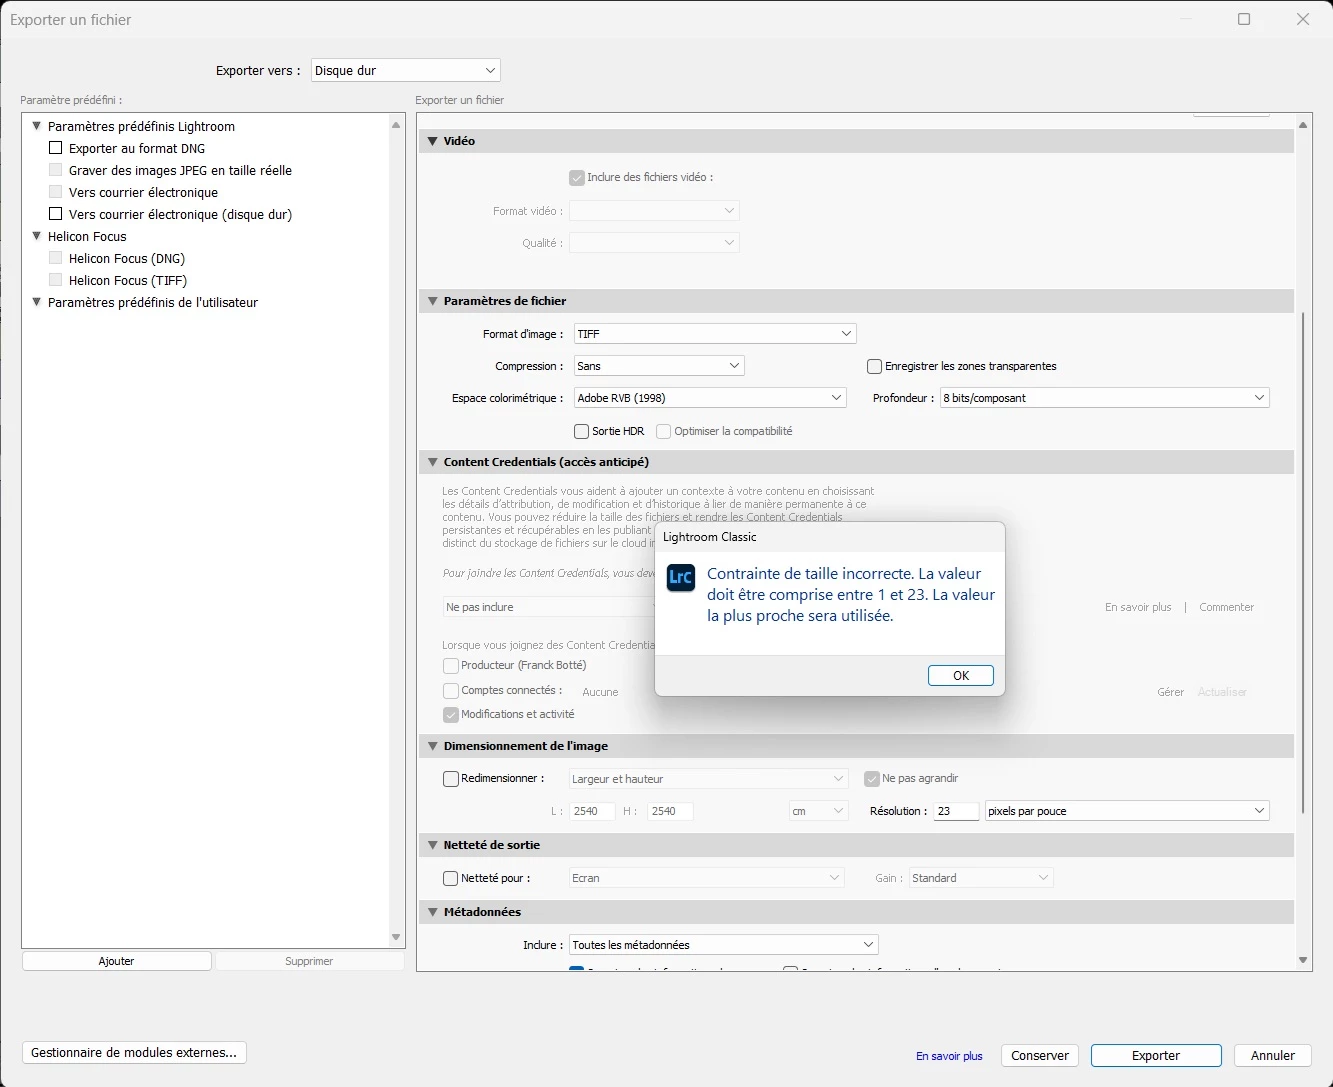Click the L width field
This screenshot has height=1087, width=1333.
click(x=590, y=811)
